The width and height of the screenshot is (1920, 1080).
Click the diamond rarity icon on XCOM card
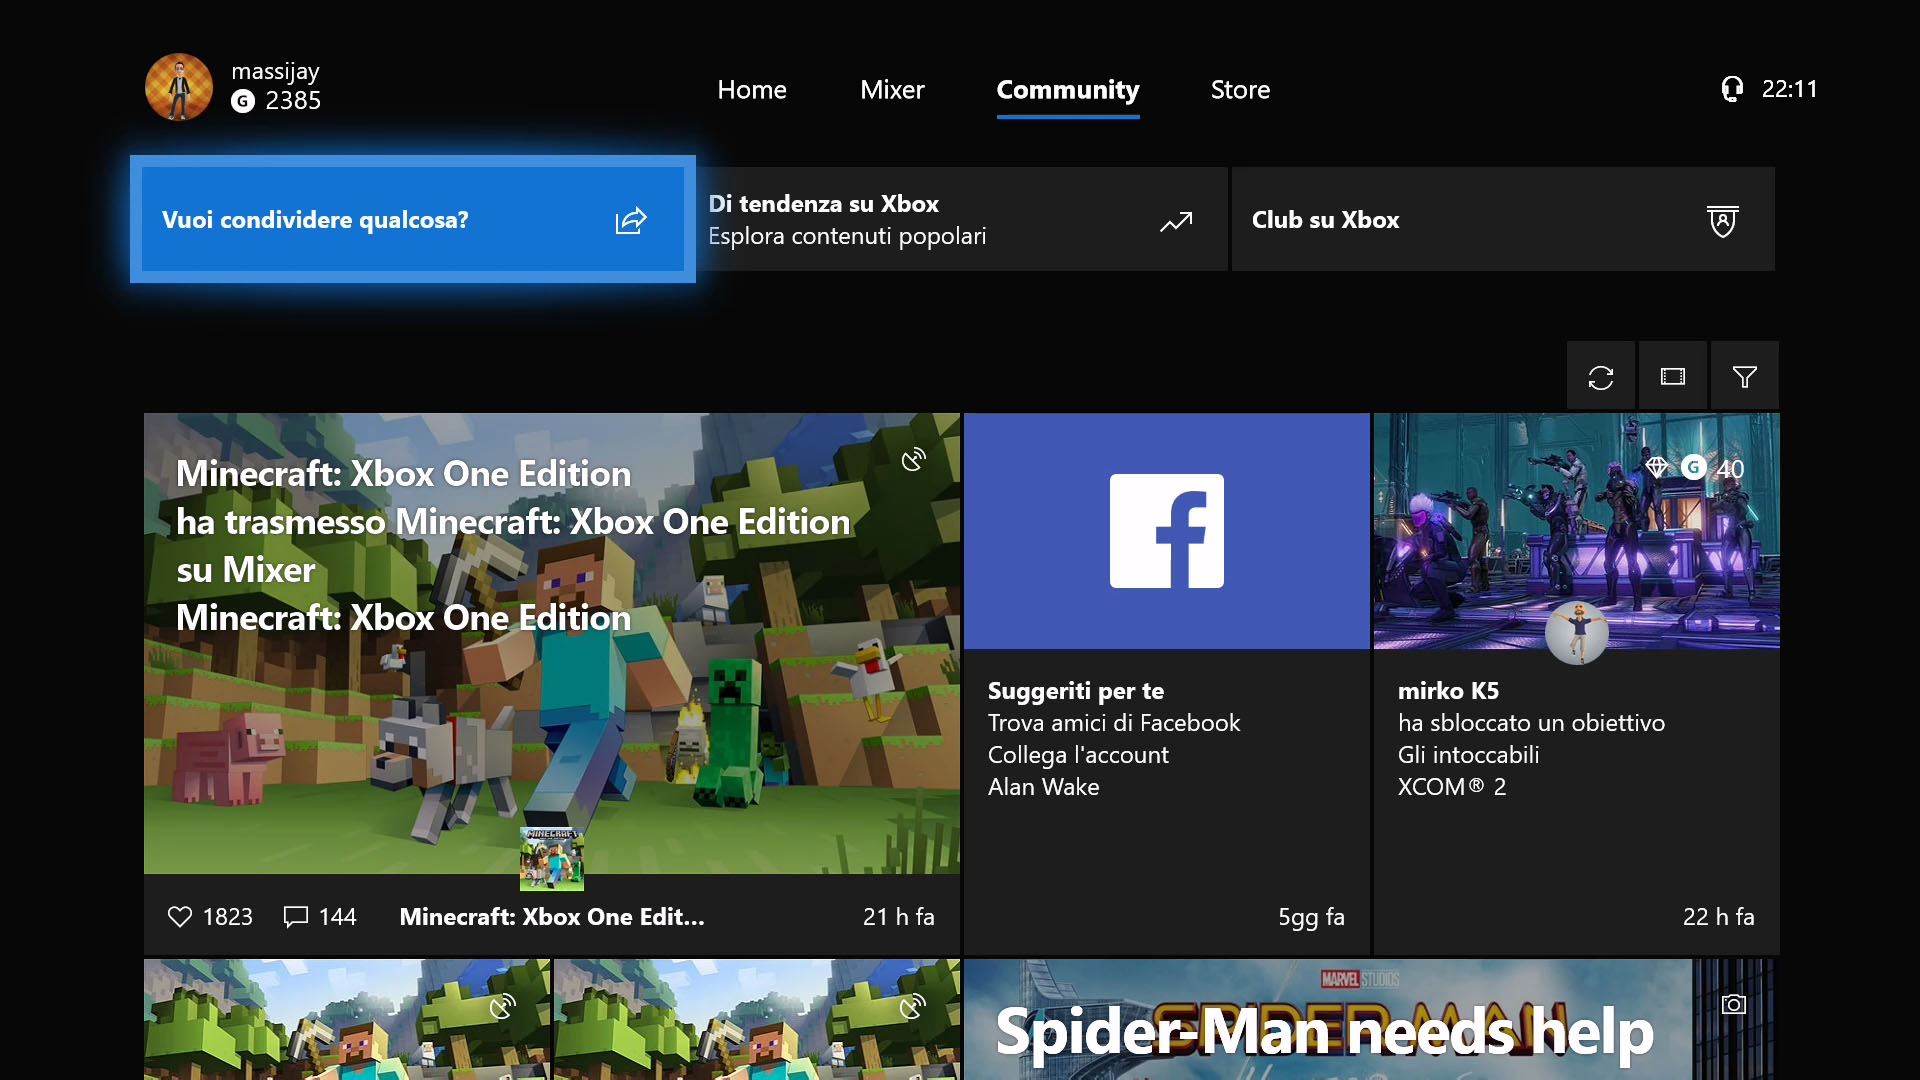(1656, 467)
